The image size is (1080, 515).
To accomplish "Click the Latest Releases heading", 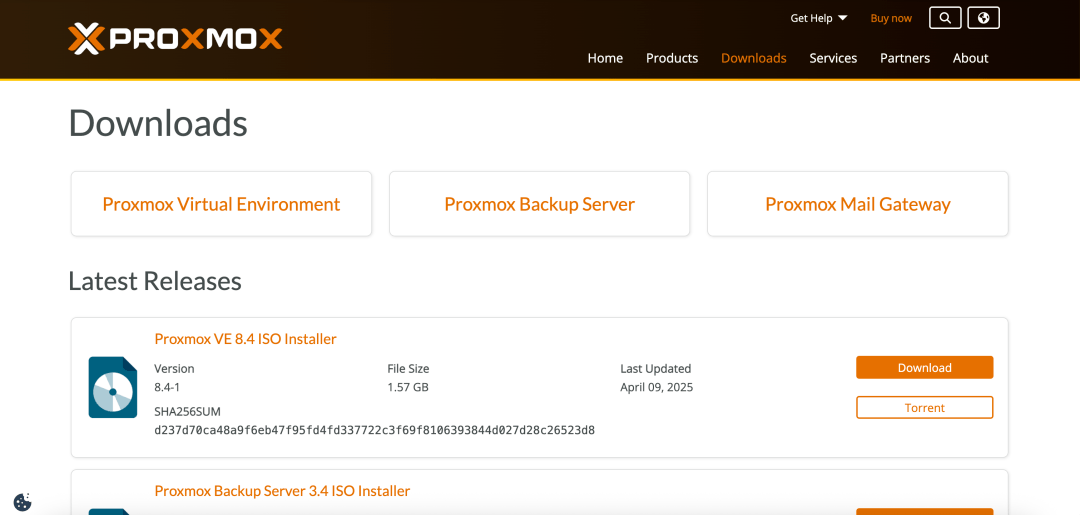I will click(155, 281).
